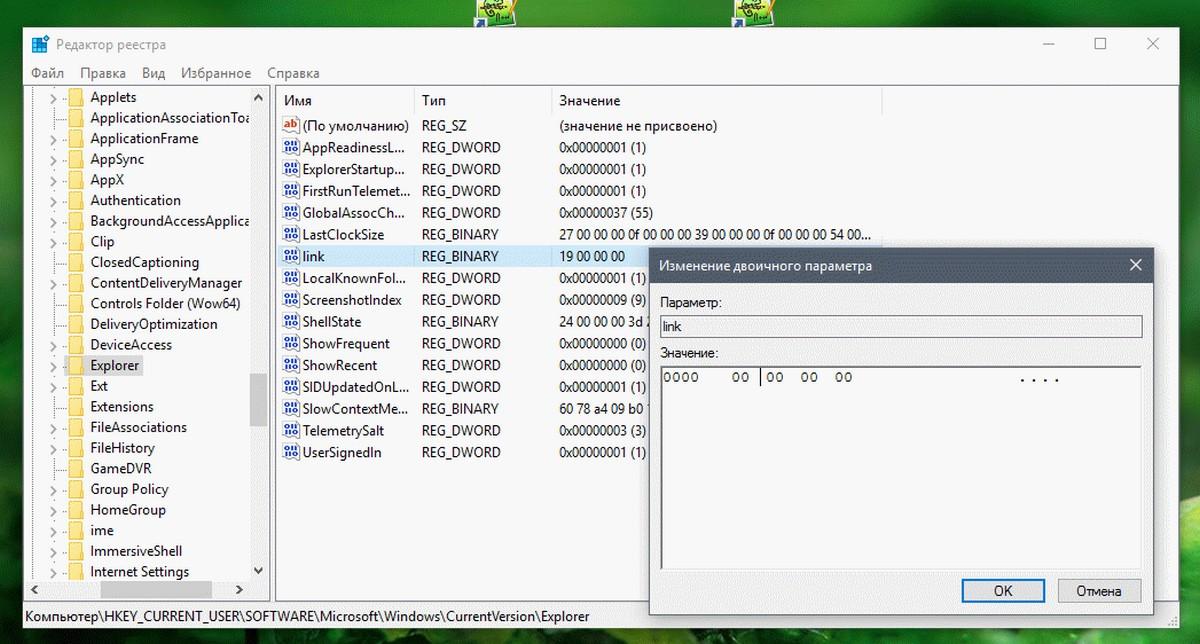Click the REG_SZ type cell
This screenshot has height=644, width=1200.
click(444, 126)
